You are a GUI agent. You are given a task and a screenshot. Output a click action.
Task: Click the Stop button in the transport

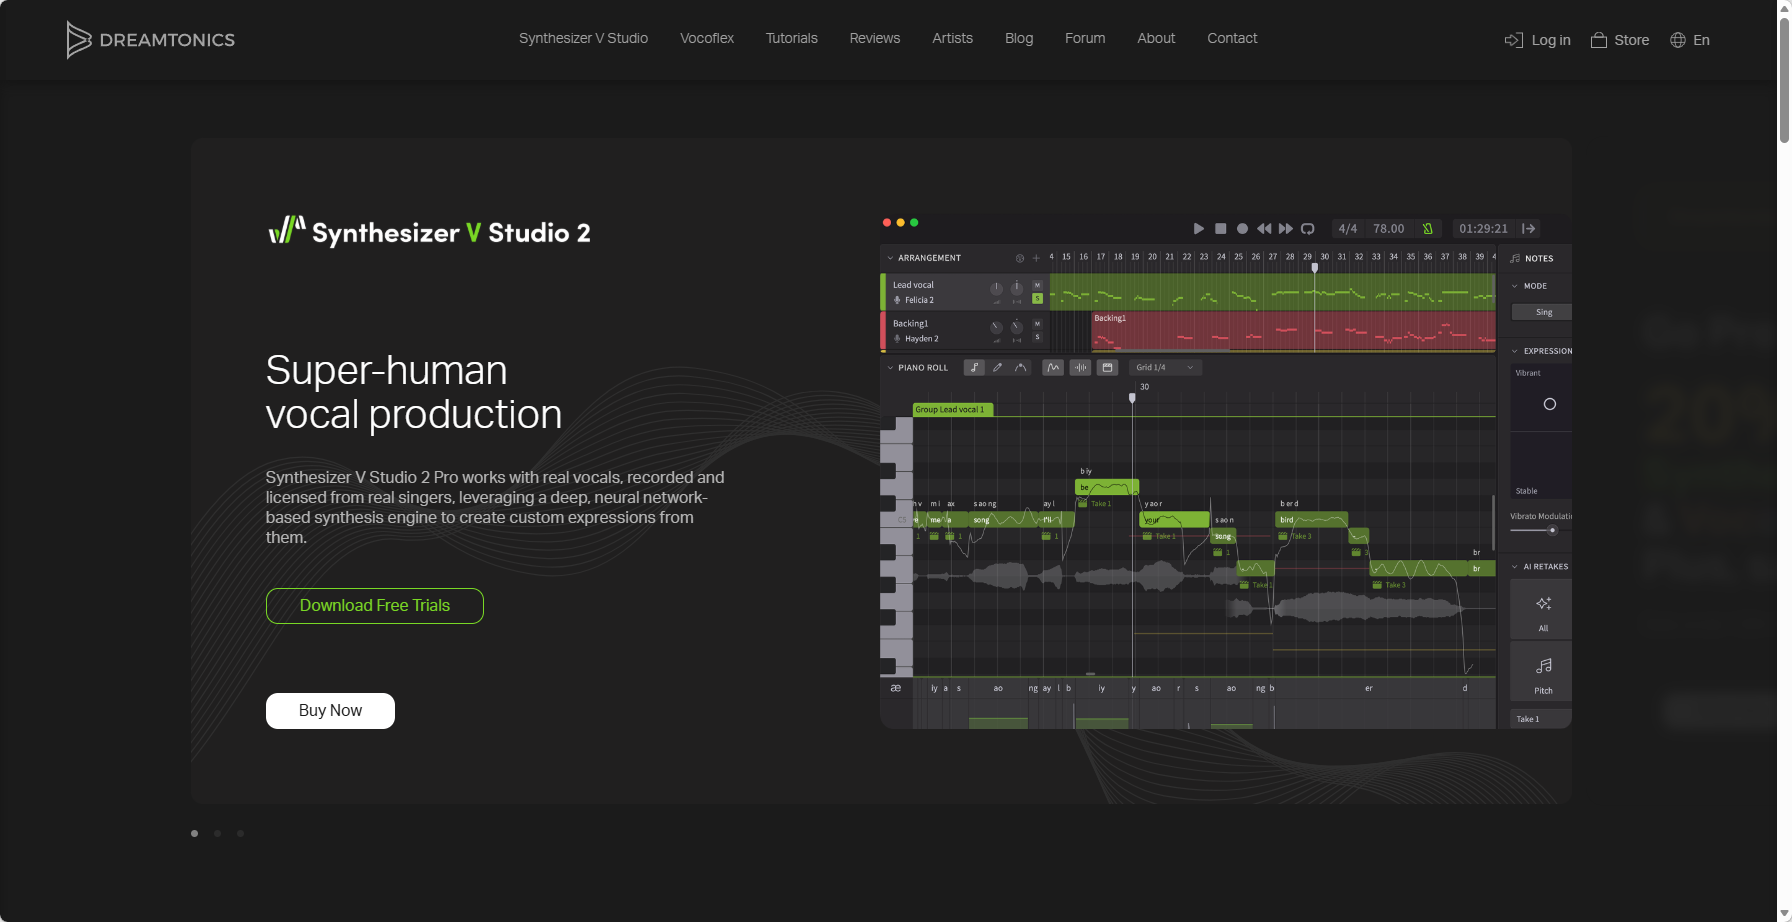click(x=1220, y=229)
